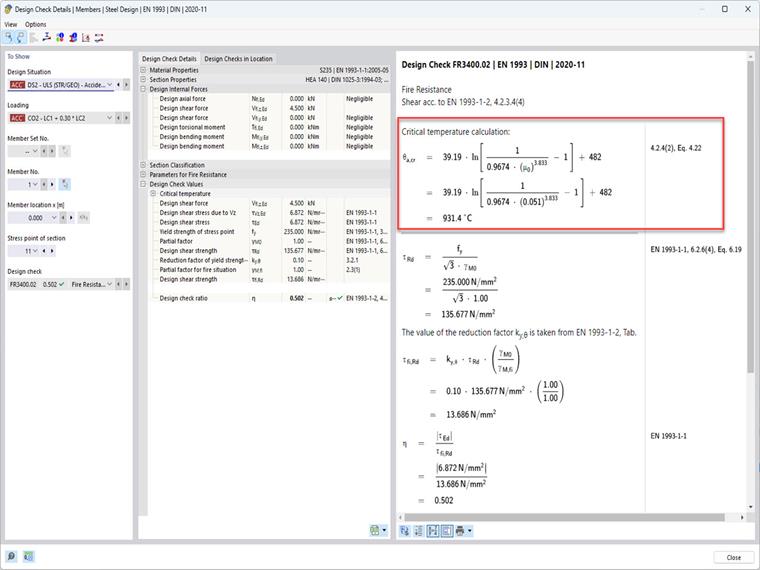
Task: Click the refresh formula view icon
Action: [x=405, y=531]
